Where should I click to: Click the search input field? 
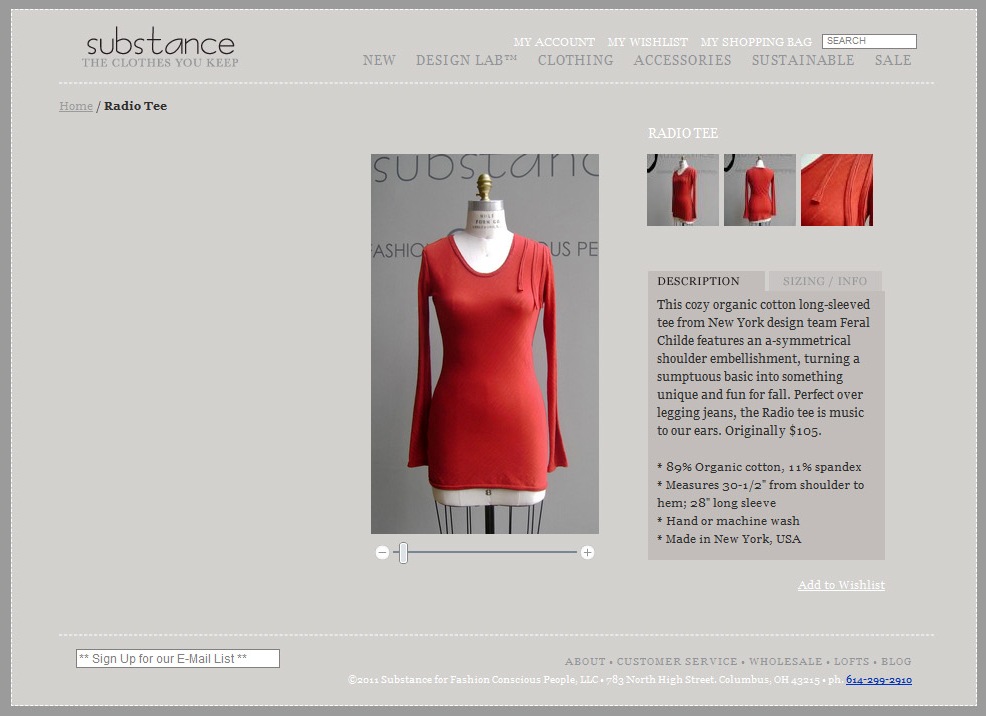(x=868, y=41)
